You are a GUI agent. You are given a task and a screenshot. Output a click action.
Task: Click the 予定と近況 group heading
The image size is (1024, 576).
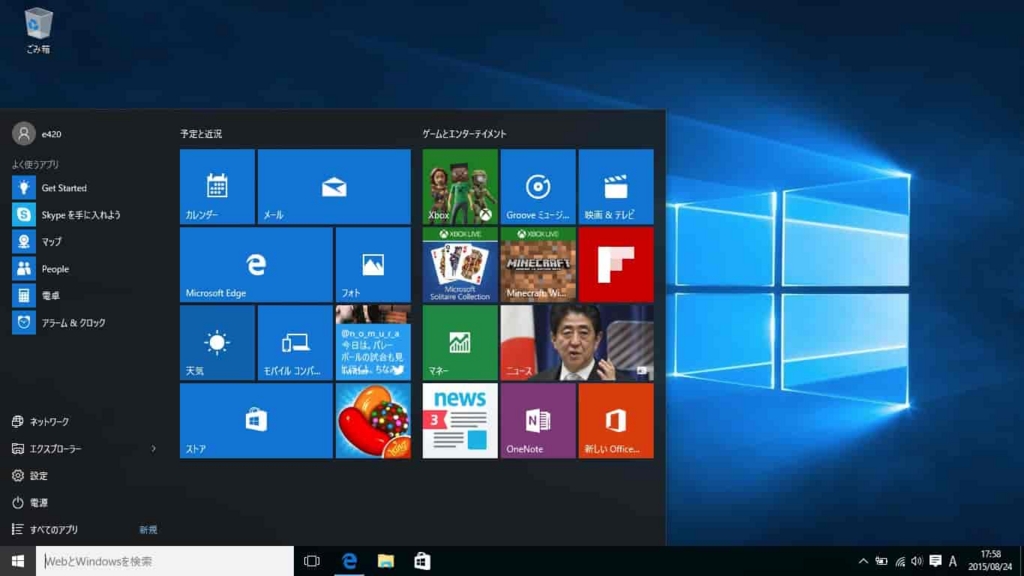pyautogui.click(x=201, y=134)
